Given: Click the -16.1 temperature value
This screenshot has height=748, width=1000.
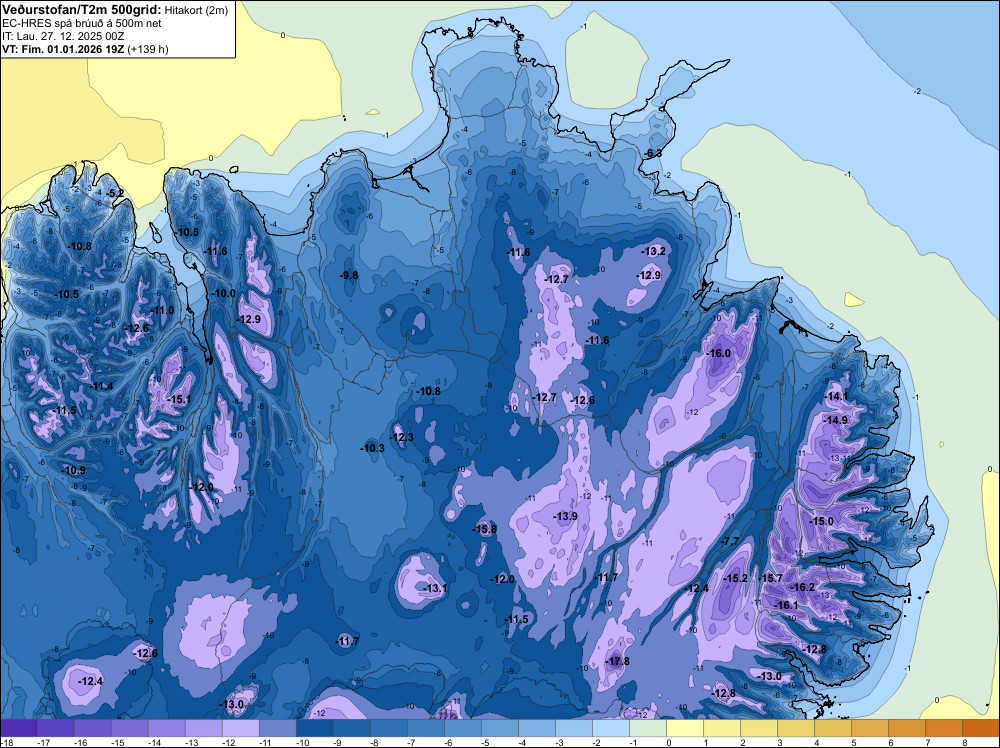Looking at the screenshot, I should point(786,605).
